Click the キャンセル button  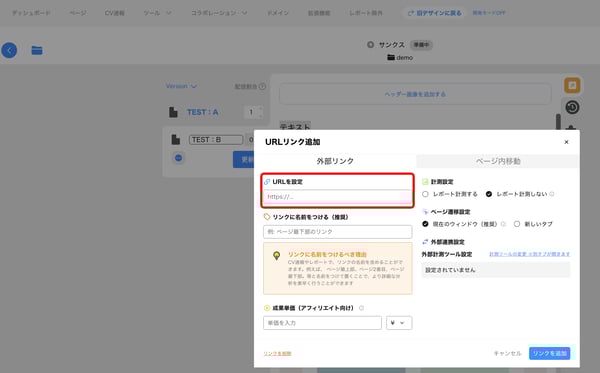pyautogui.click(x=507, y=353)
